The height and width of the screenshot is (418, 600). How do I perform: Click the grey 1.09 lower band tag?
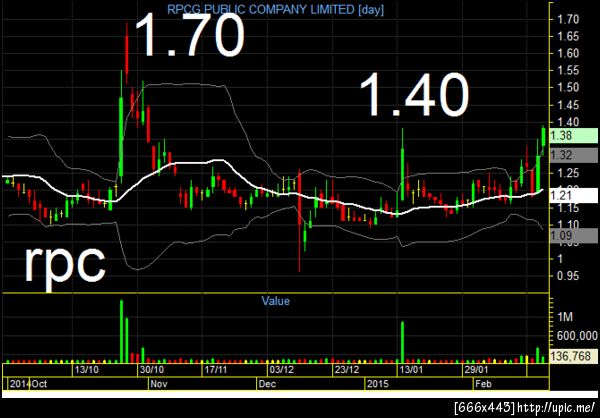click(x=573, y=236)
